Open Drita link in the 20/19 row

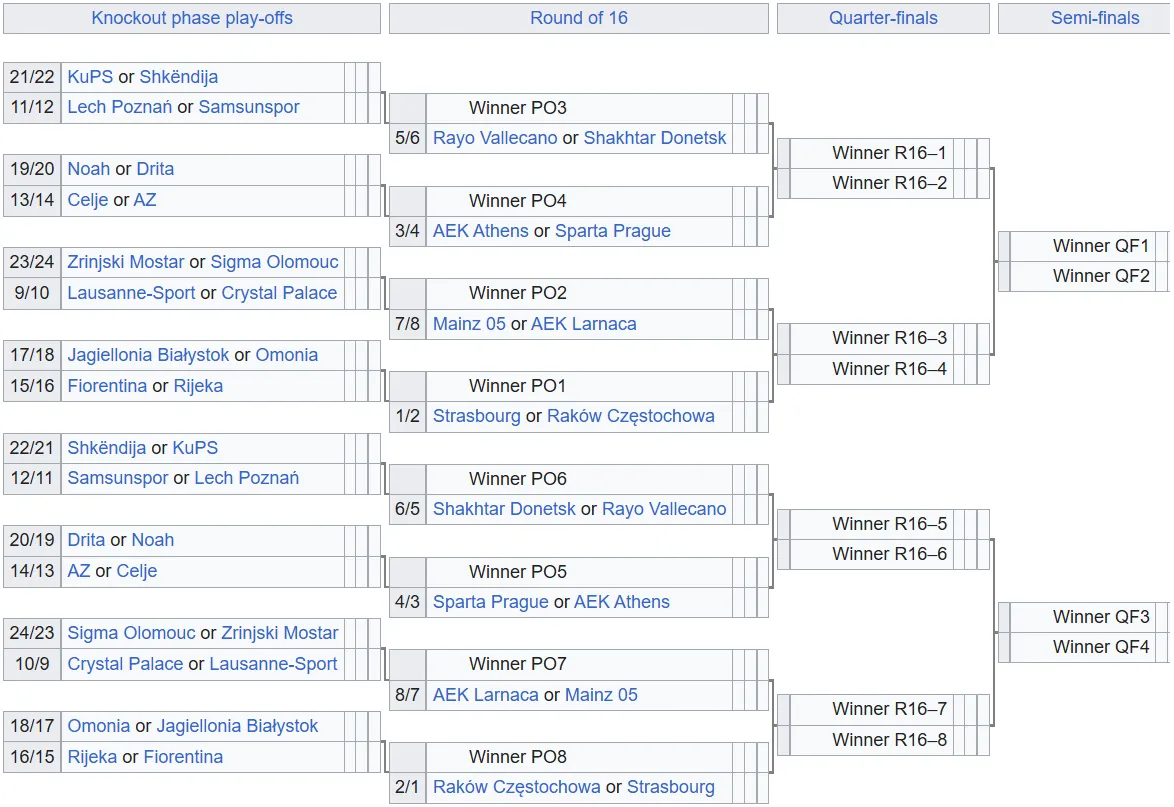(86, 540)
